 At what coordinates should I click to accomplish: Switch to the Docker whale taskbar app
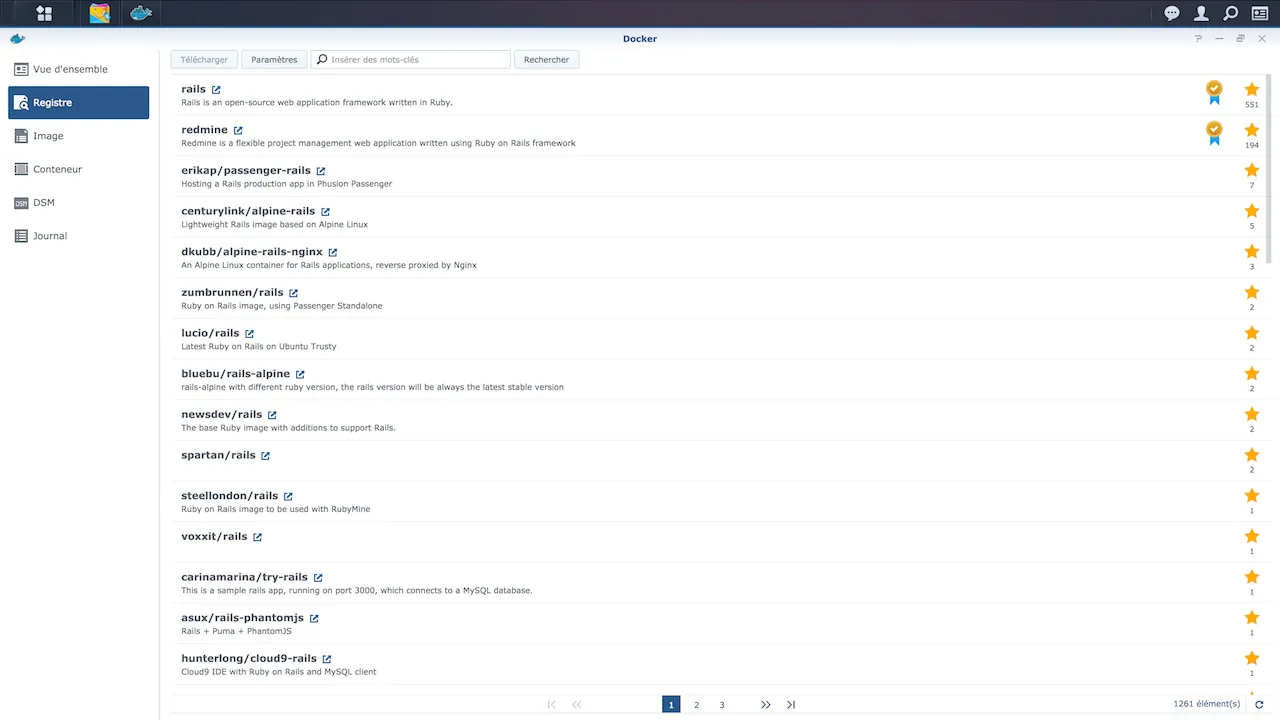[141, 13]
